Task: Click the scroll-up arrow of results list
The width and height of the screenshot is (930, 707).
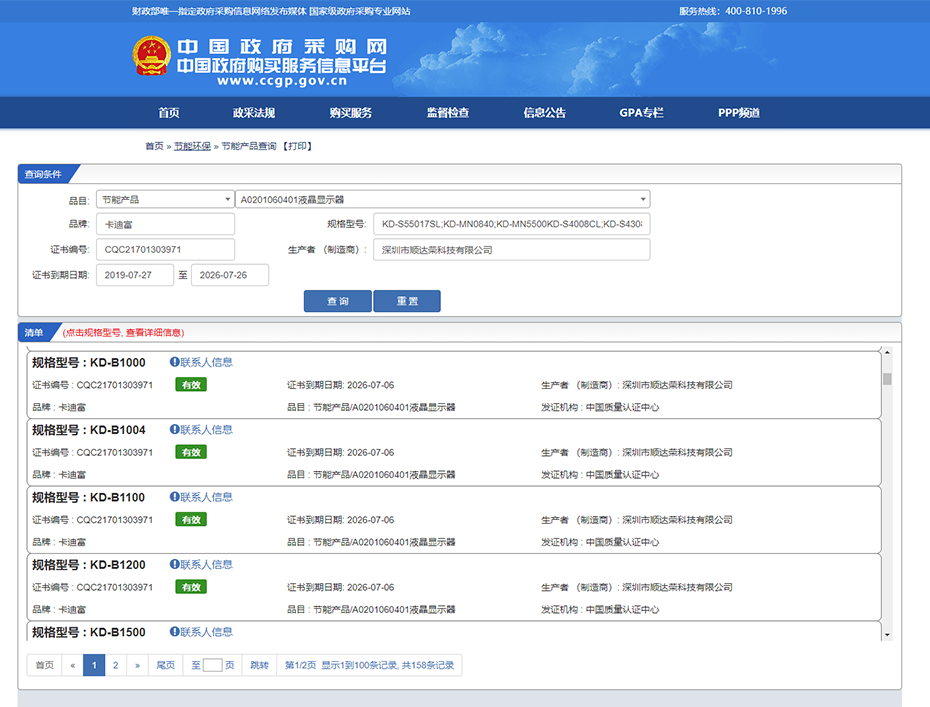Action: click(x=887, y=353)
